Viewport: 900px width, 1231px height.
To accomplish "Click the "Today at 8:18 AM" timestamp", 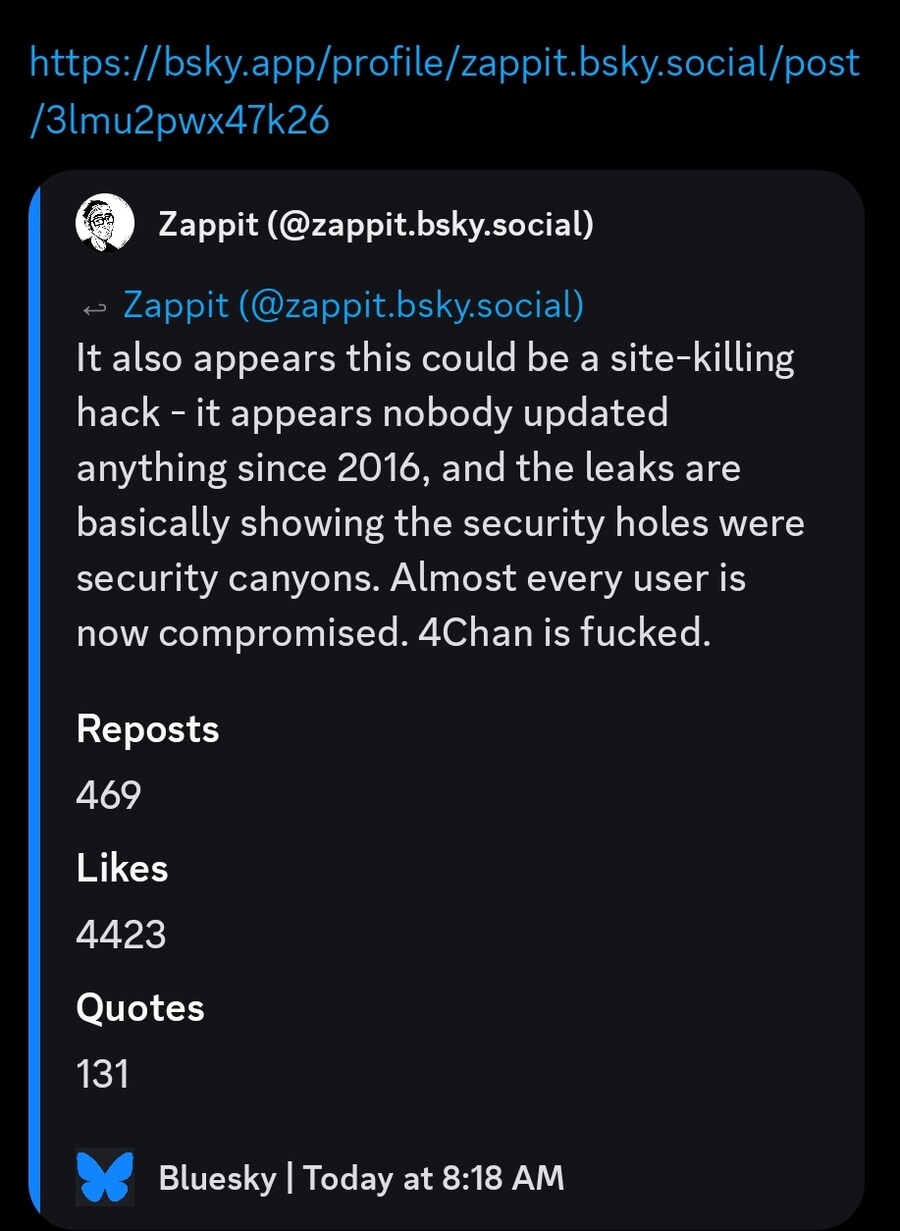I will point(433,1177).
